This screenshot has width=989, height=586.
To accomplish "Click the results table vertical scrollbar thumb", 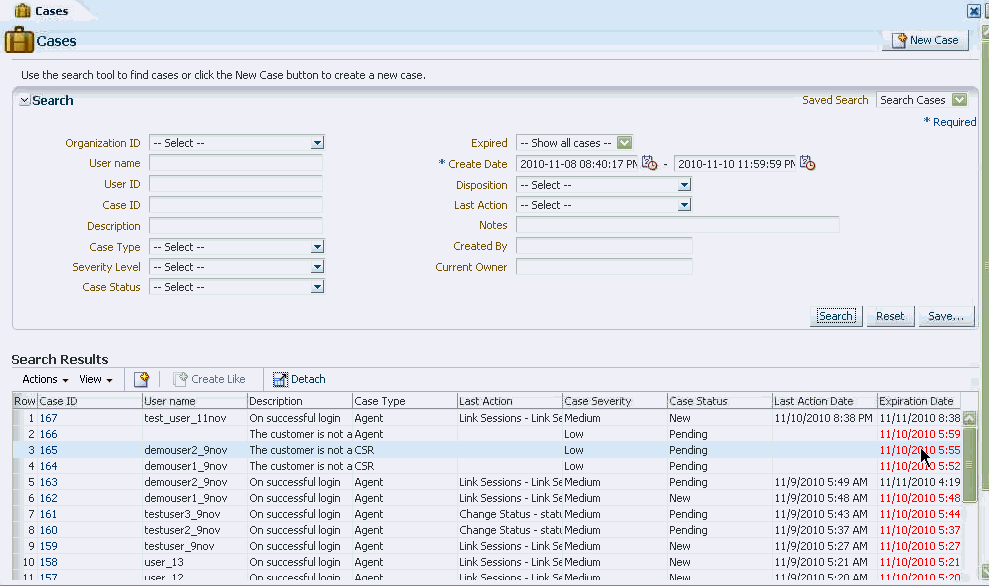I will point(969,464).
